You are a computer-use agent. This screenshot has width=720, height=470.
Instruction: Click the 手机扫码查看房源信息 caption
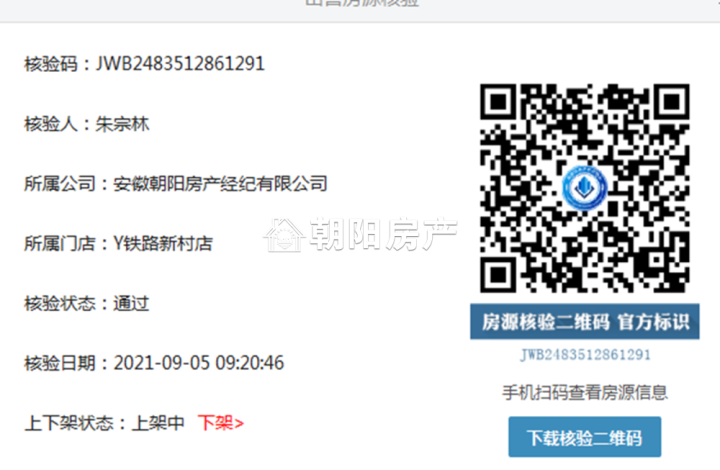point(585,392)
